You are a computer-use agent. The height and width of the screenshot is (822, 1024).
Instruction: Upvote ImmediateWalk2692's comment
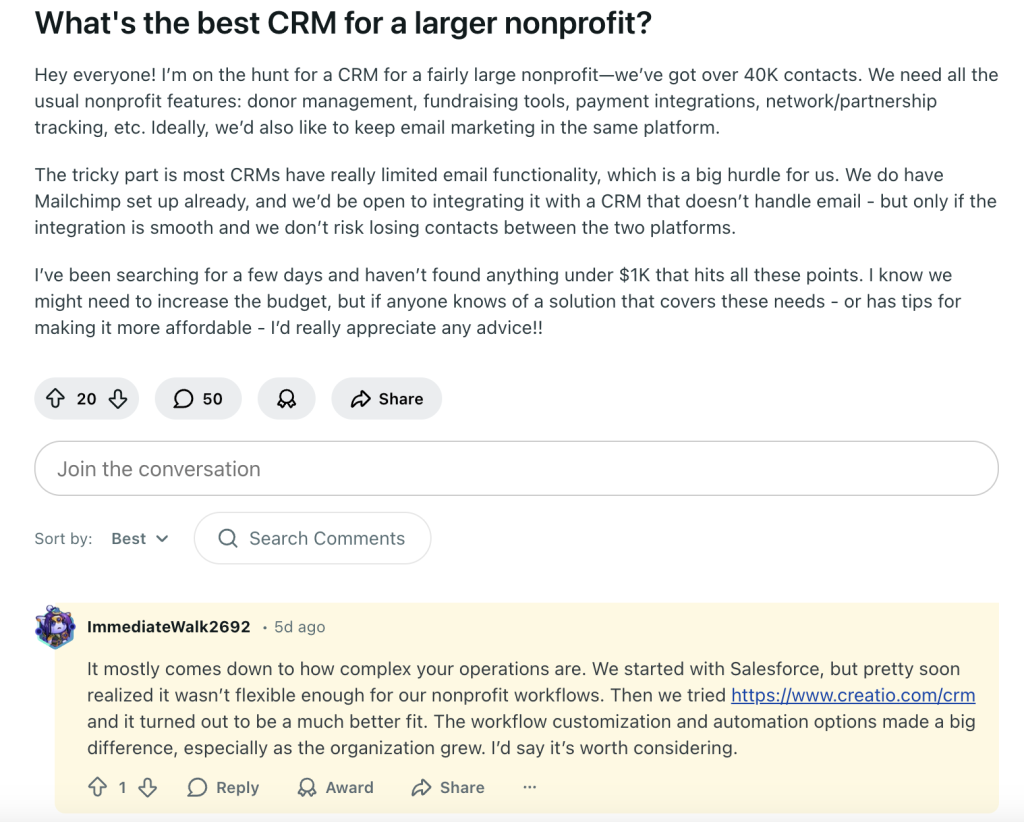[x=97, y=788]
